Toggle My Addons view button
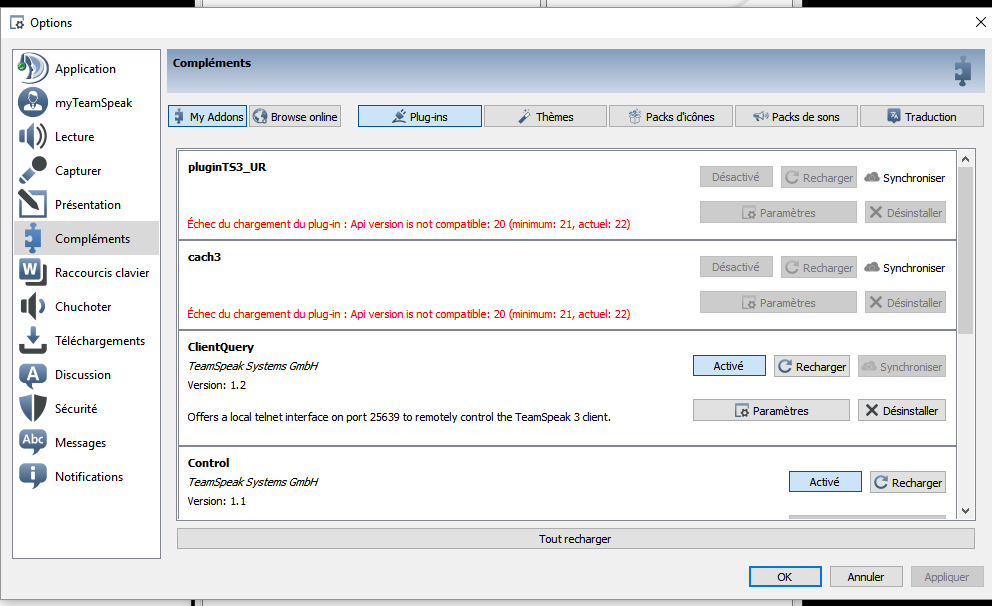 tap(208, 117)
